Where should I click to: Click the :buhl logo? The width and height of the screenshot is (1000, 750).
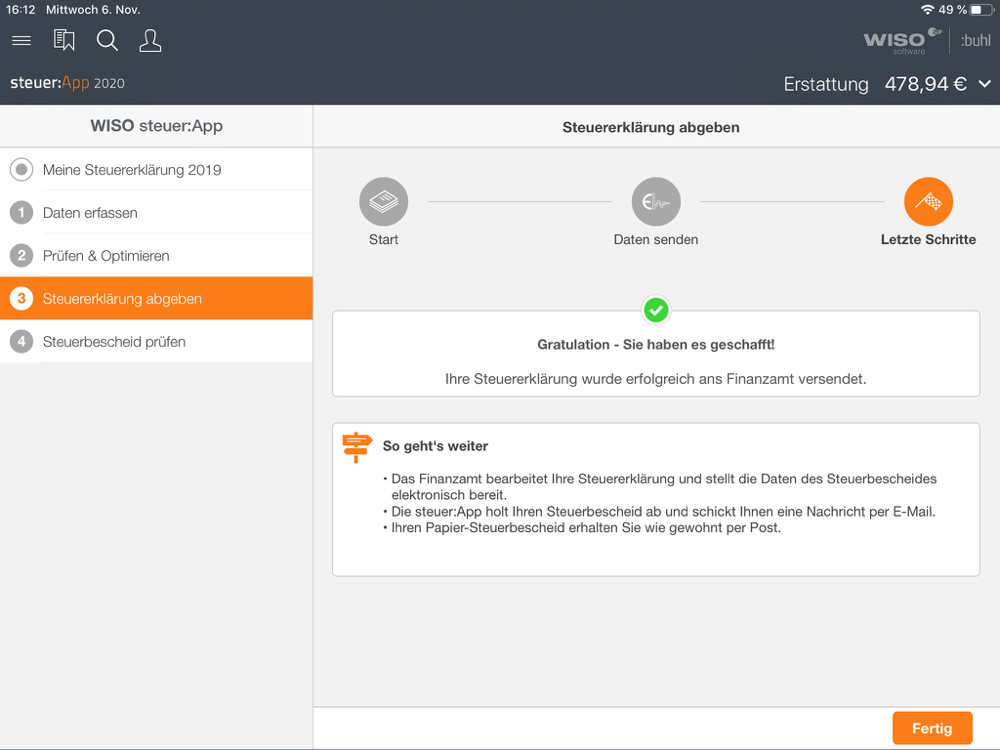(x=975, y=41)
